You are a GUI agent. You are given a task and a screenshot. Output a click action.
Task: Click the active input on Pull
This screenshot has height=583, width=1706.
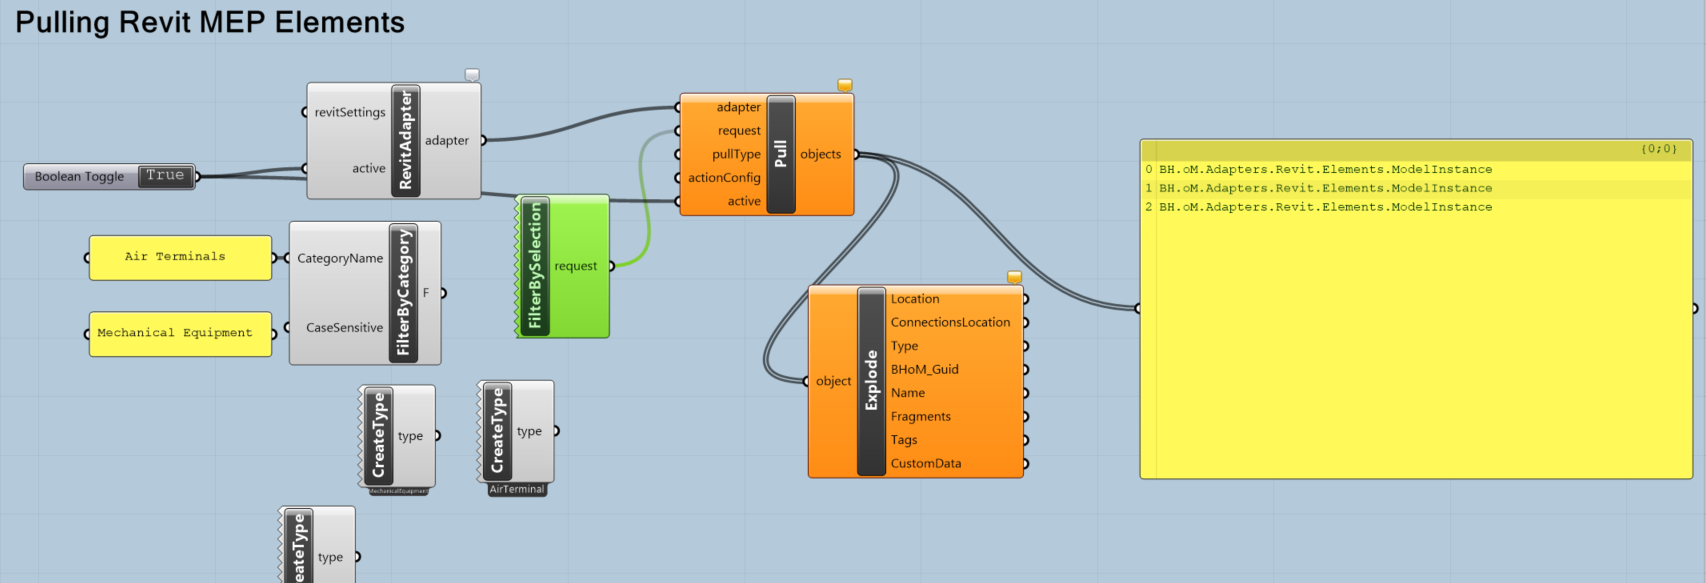[x=742, y=201]
